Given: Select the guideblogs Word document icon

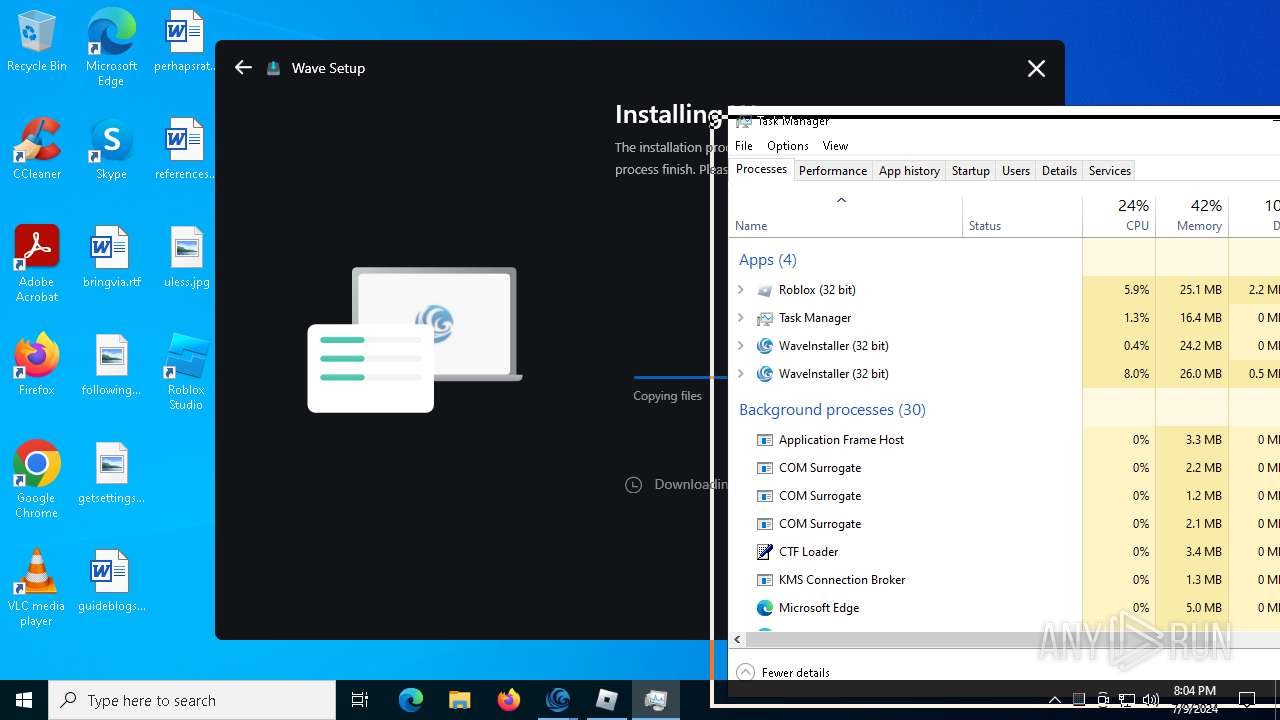Looking at the screenshot, I should click(x=111, y=581).
